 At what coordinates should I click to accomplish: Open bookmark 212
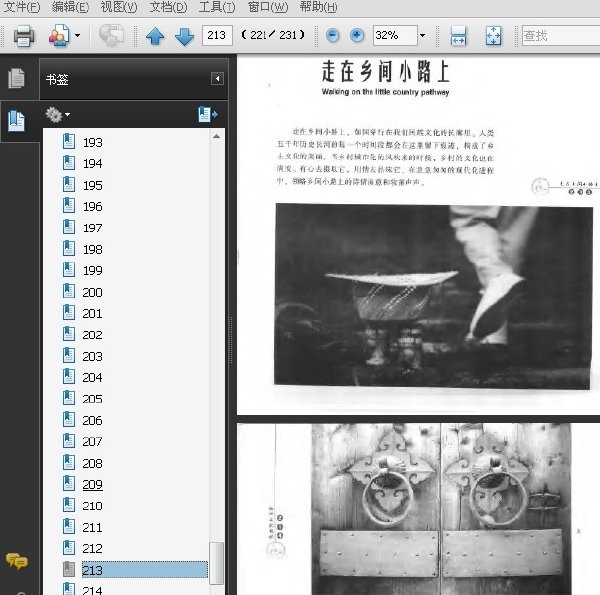point(93,548)
